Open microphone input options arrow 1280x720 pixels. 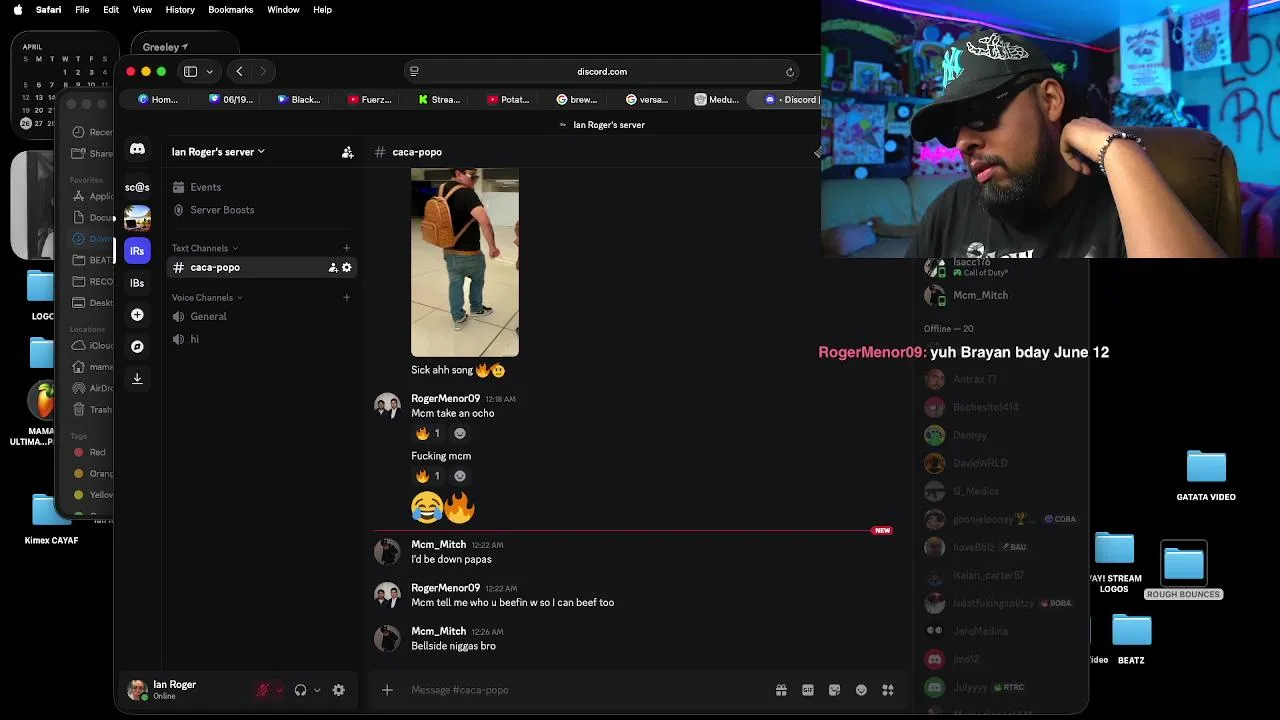pyautogui.click(x=279, y=690)
